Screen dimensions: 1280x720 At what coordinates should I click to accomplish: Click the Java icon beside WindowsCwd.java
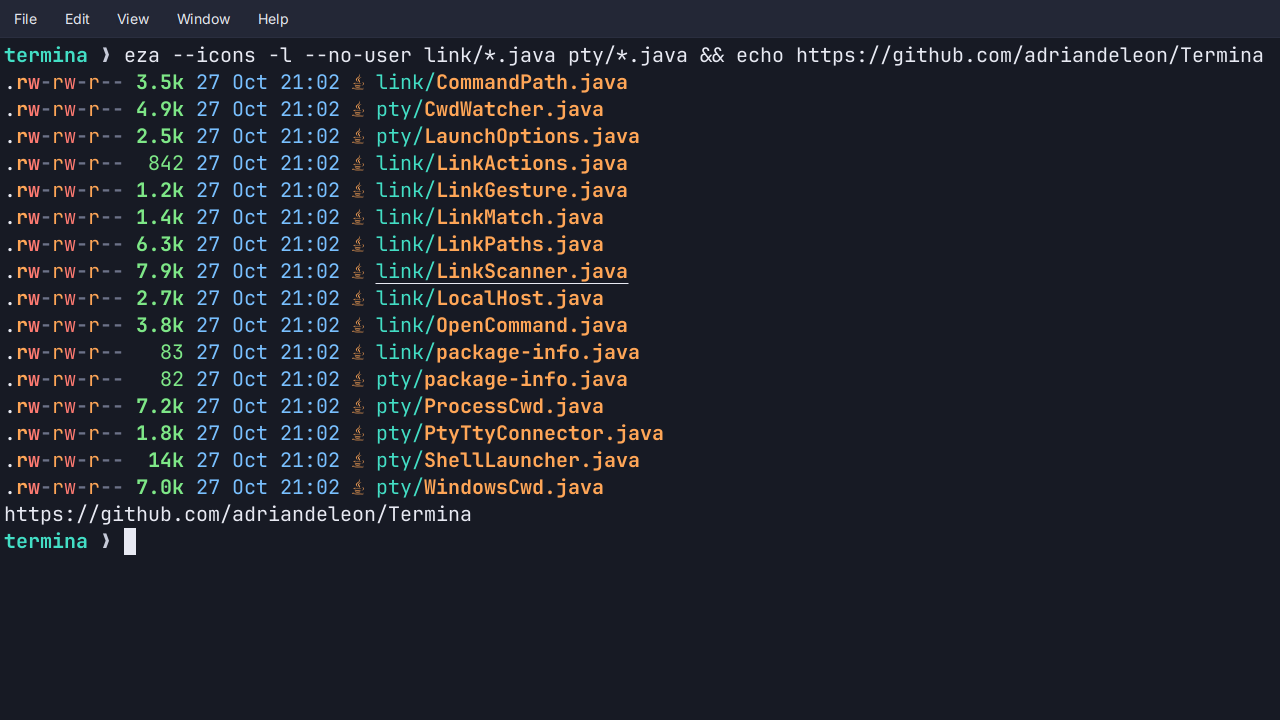358,487
